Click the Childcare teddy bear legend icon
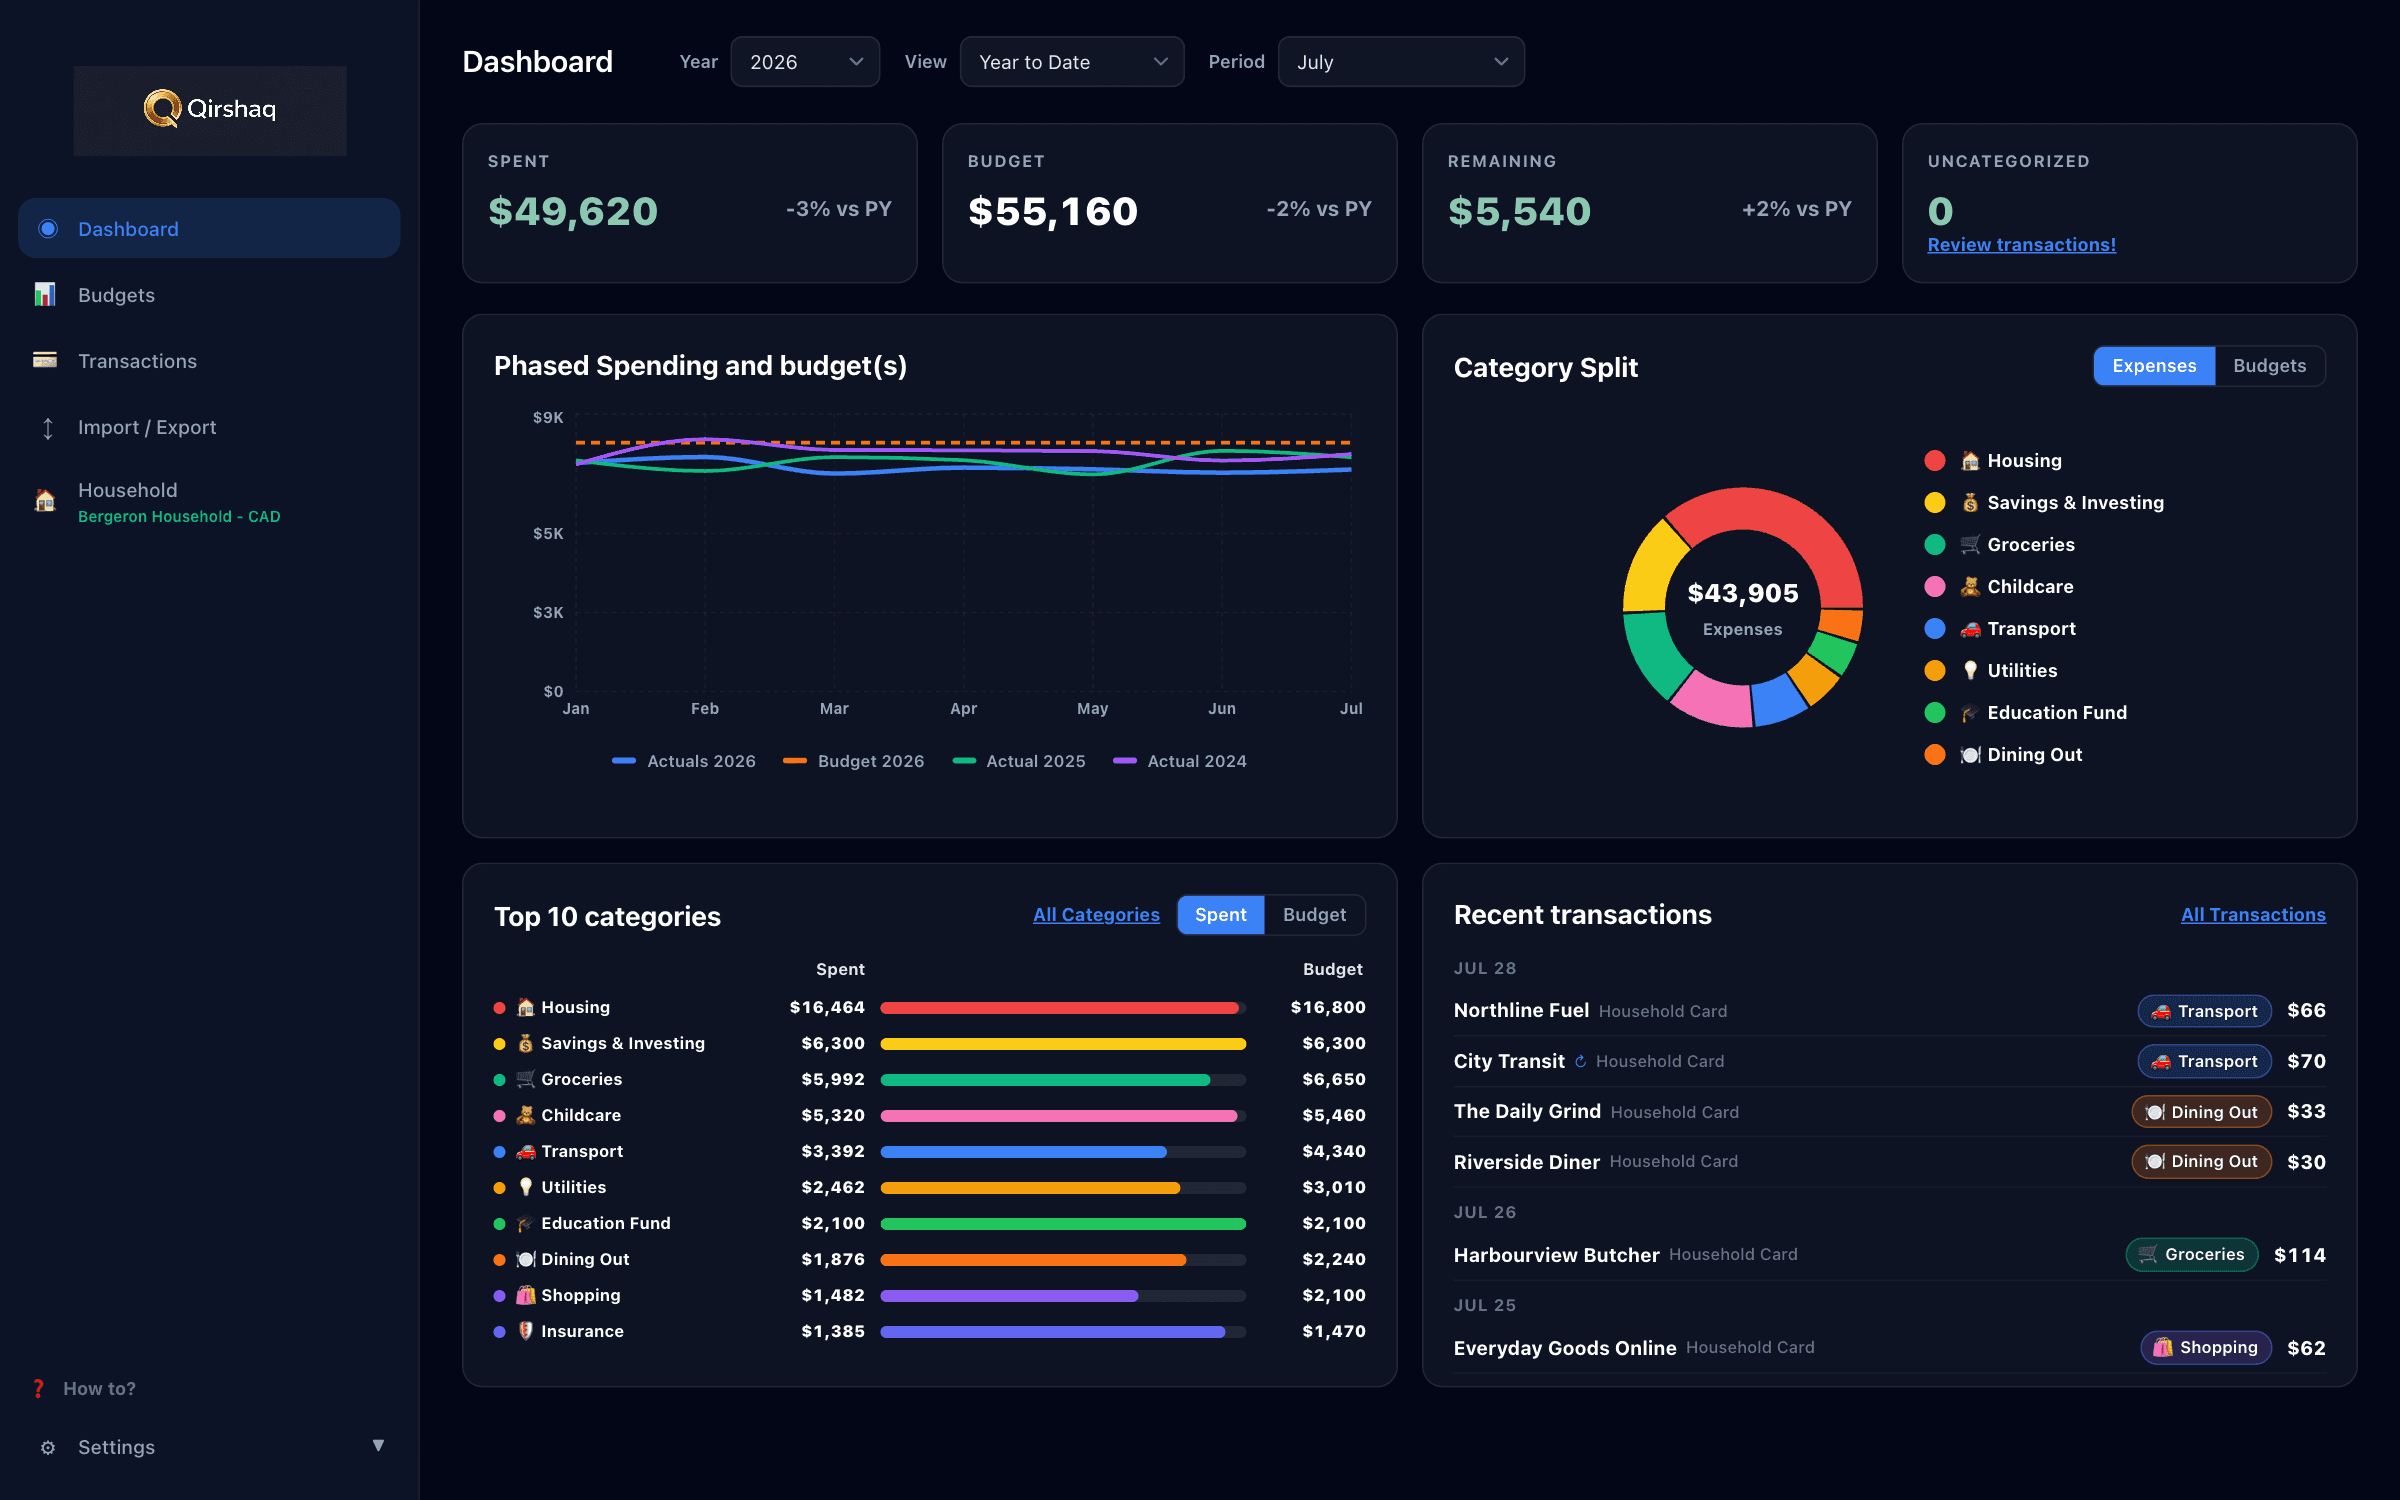2400x1500 pixels. (x=1970, y=586)
